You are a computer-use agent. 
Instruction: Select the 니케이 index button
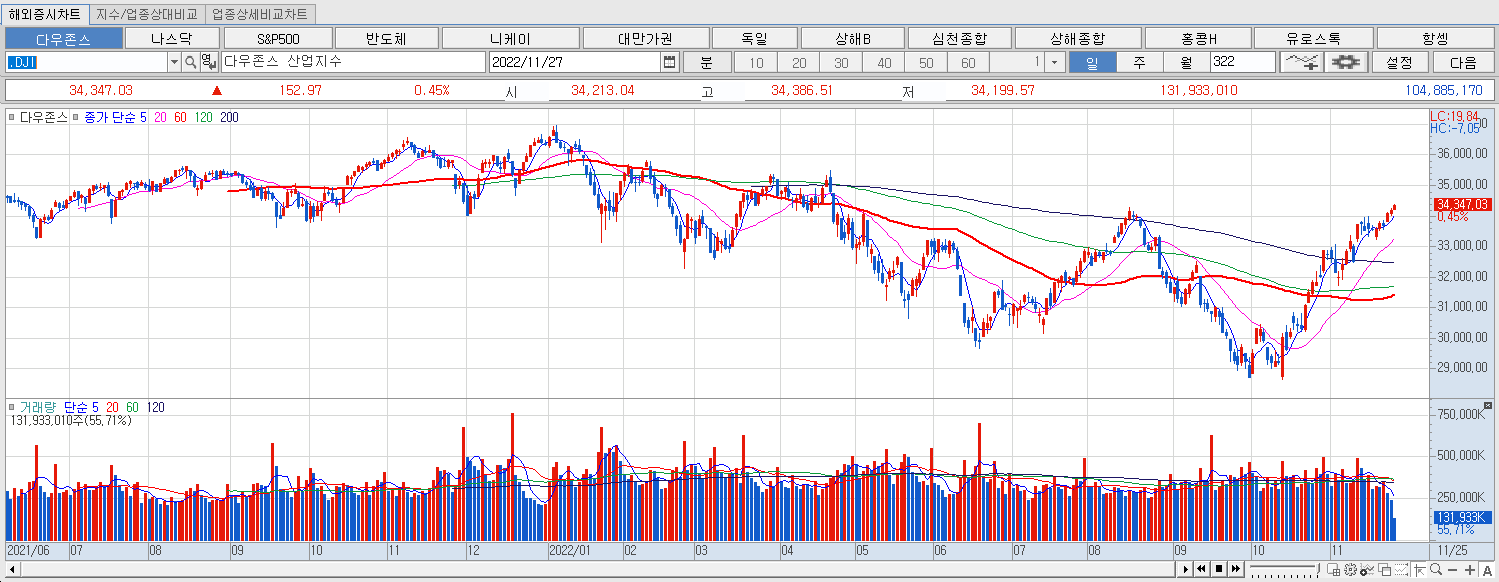pyautogui.click(x=510, y=39)
